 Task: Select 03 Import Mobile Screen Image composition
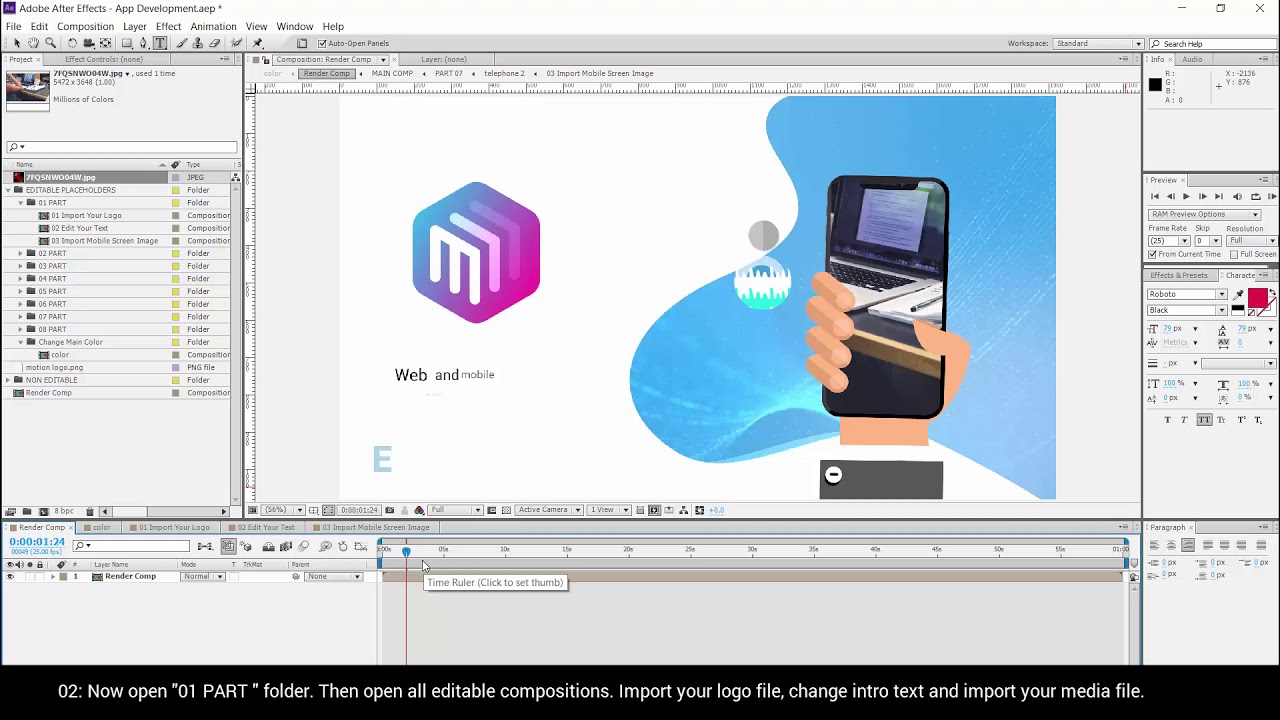(104, 241)
